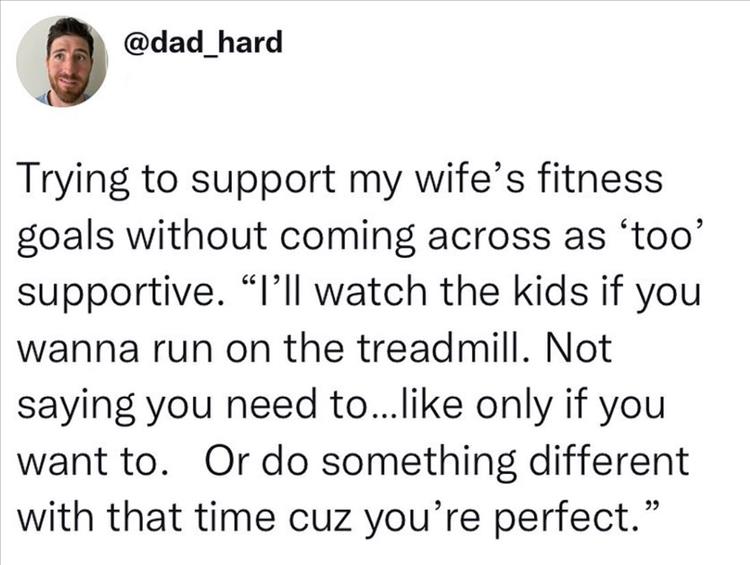Click the word "Trying" starting the tweet

pos(71,183)
